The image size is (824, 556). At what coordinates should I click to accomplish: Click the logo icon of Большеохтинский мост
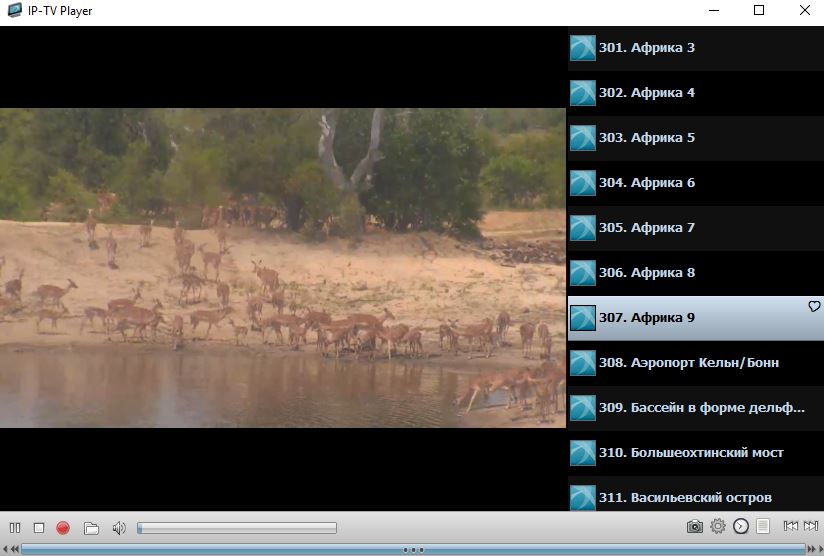pyautogui.click(x=583, y=454)
